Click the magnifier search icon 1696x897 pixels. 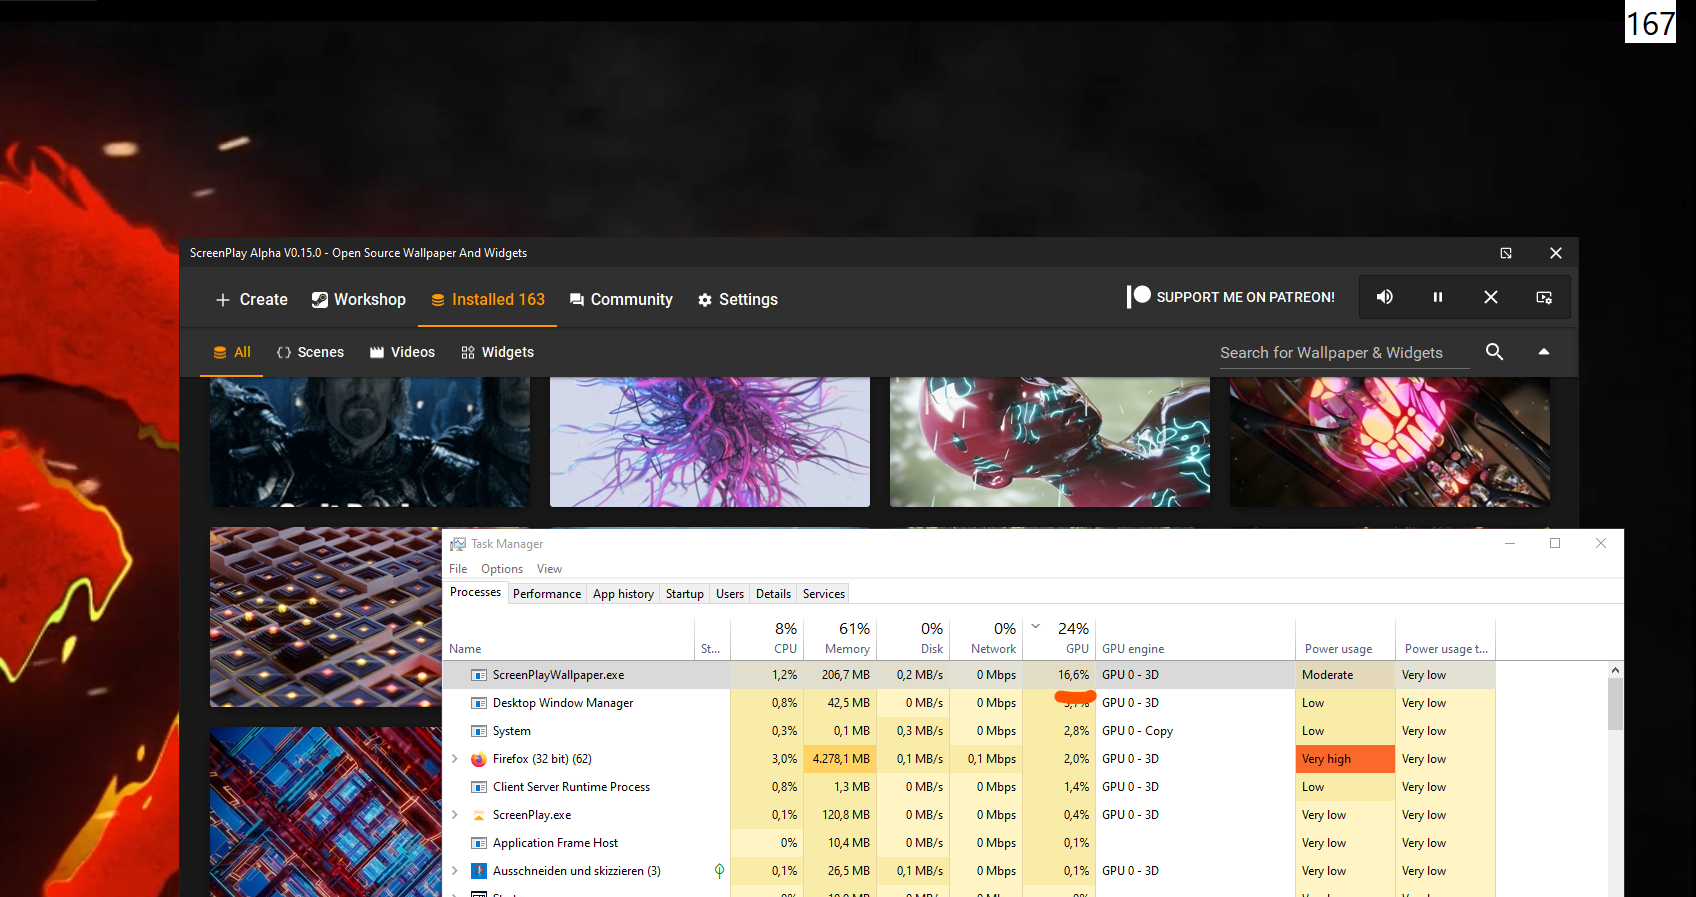point(1494,352)
